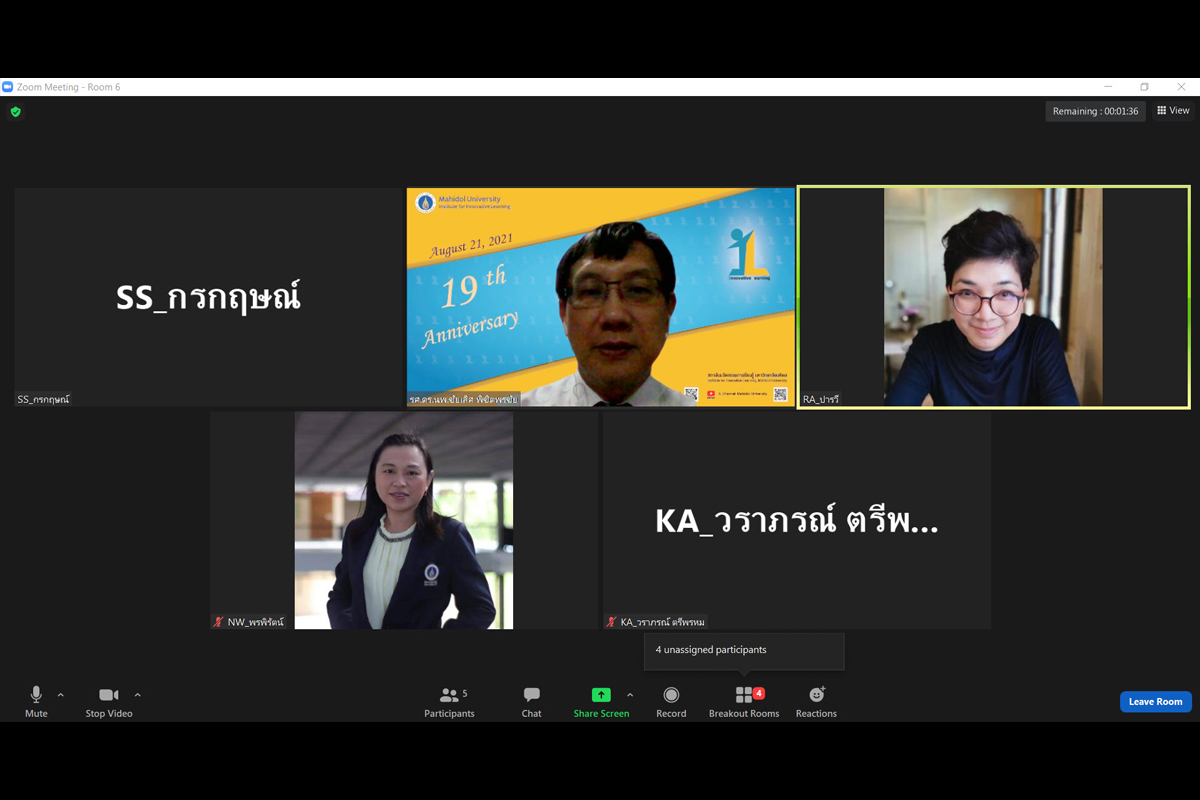
Task: Click the green Share Screen icon
Action: pos(601,695)
